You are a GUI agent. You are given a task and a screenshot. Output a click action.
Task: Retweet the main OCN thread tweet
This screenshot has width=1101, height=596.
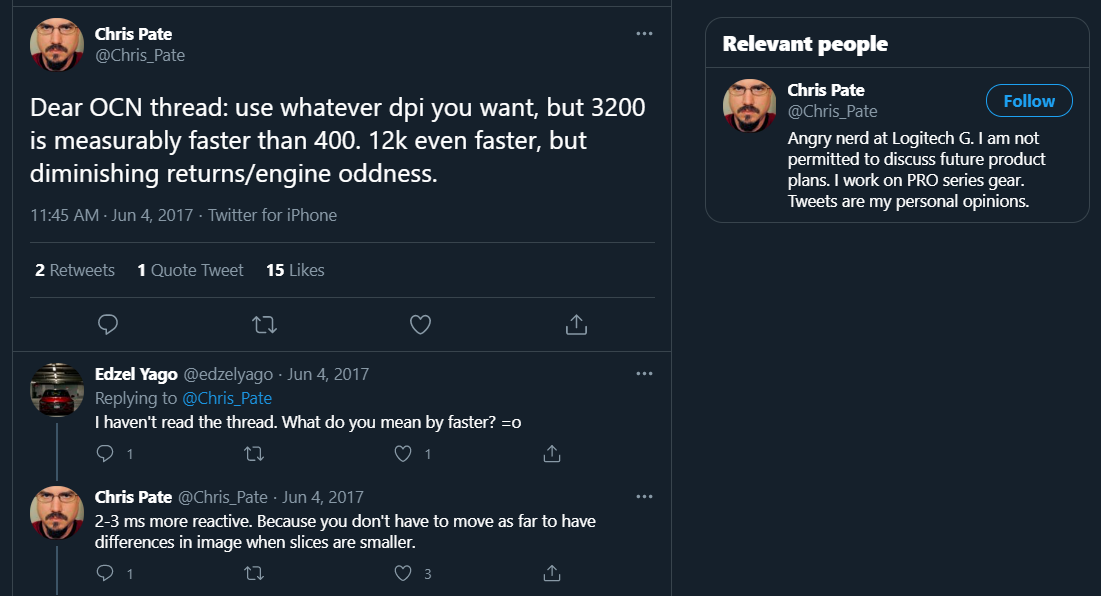[x=265, y=324]
